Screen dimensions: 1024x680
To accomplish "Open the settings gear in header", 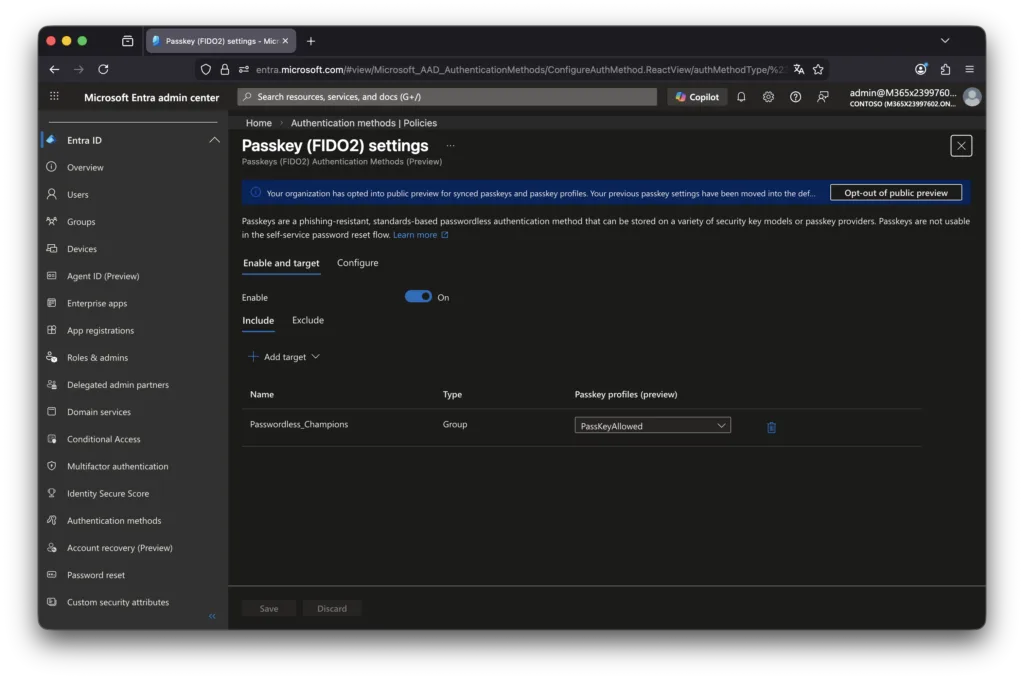I will coord(768,97).
